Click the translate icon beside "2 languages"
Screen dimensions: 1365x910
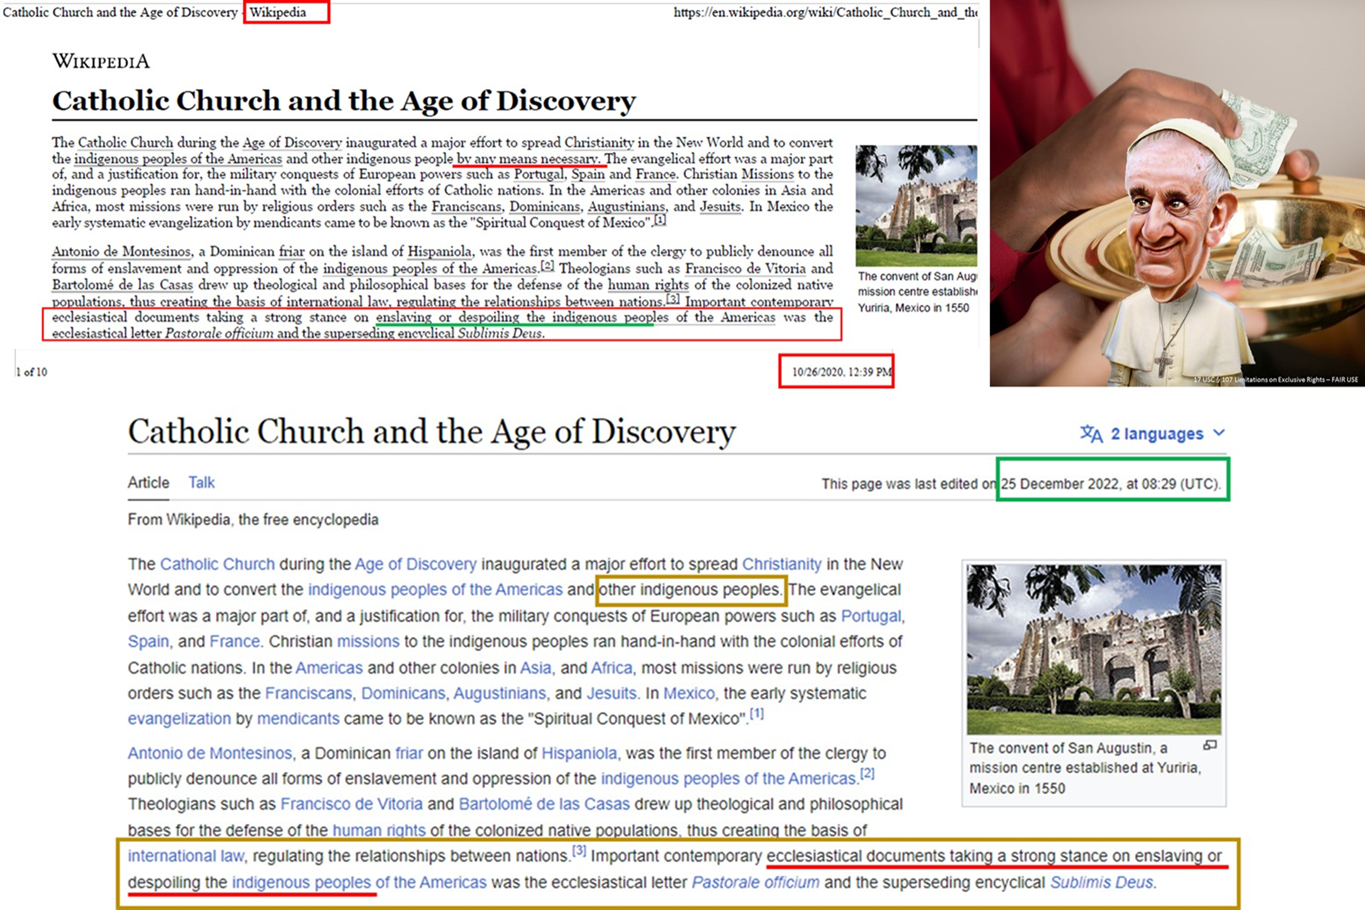(x=1091, y=433)
